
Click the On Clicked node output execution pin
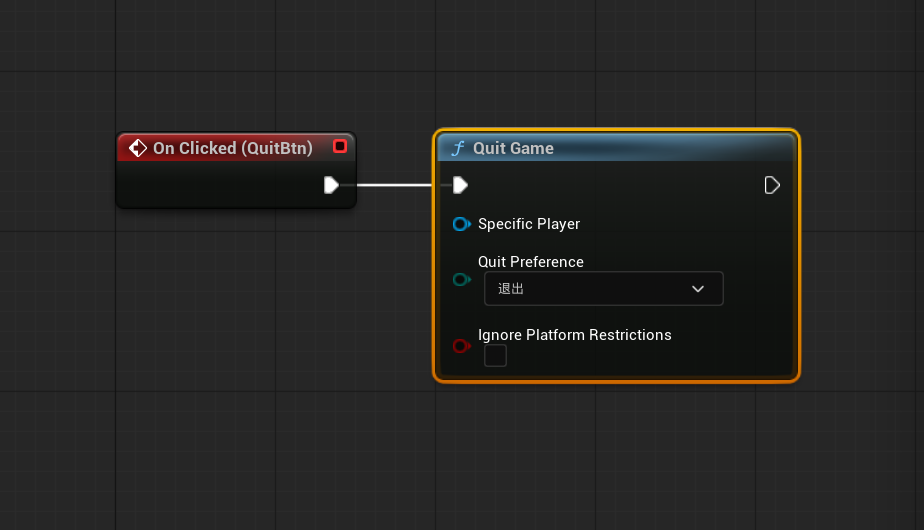click(331, 185)
